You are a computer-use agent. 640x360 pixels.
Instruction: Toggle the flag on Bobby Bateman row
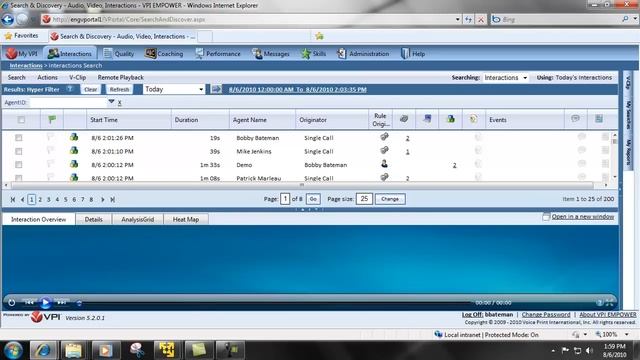click(50, 137)
